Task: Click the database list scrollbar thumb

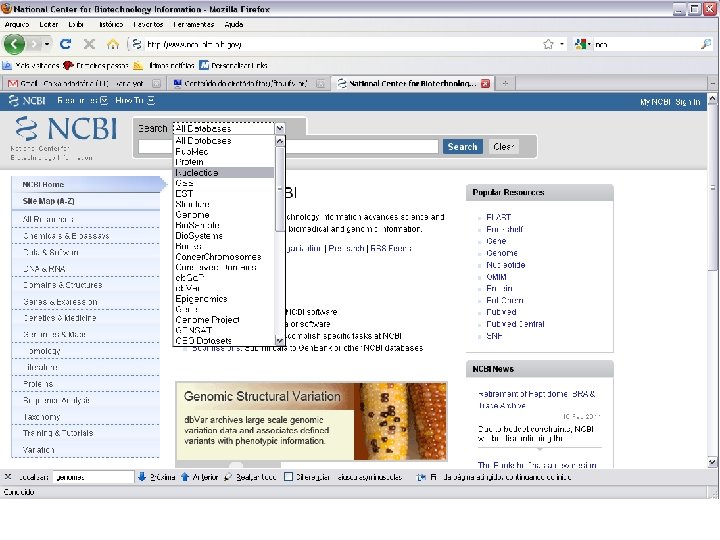Action: tap(280, 189)
